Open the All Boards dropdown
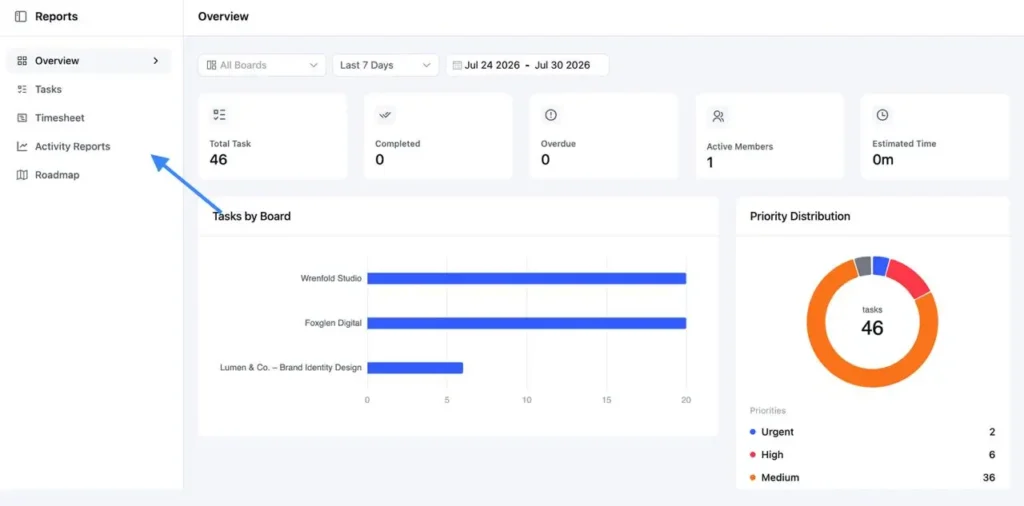Screen dimensions: 1024x506 tap(262, 65)
